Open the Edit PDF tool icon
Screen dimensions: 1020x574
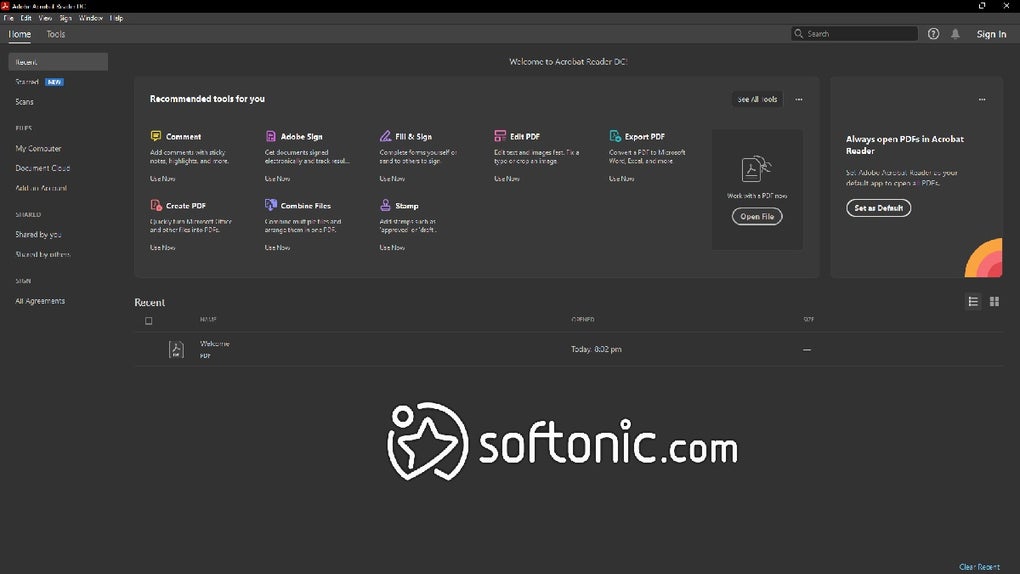tap(500, 136)
